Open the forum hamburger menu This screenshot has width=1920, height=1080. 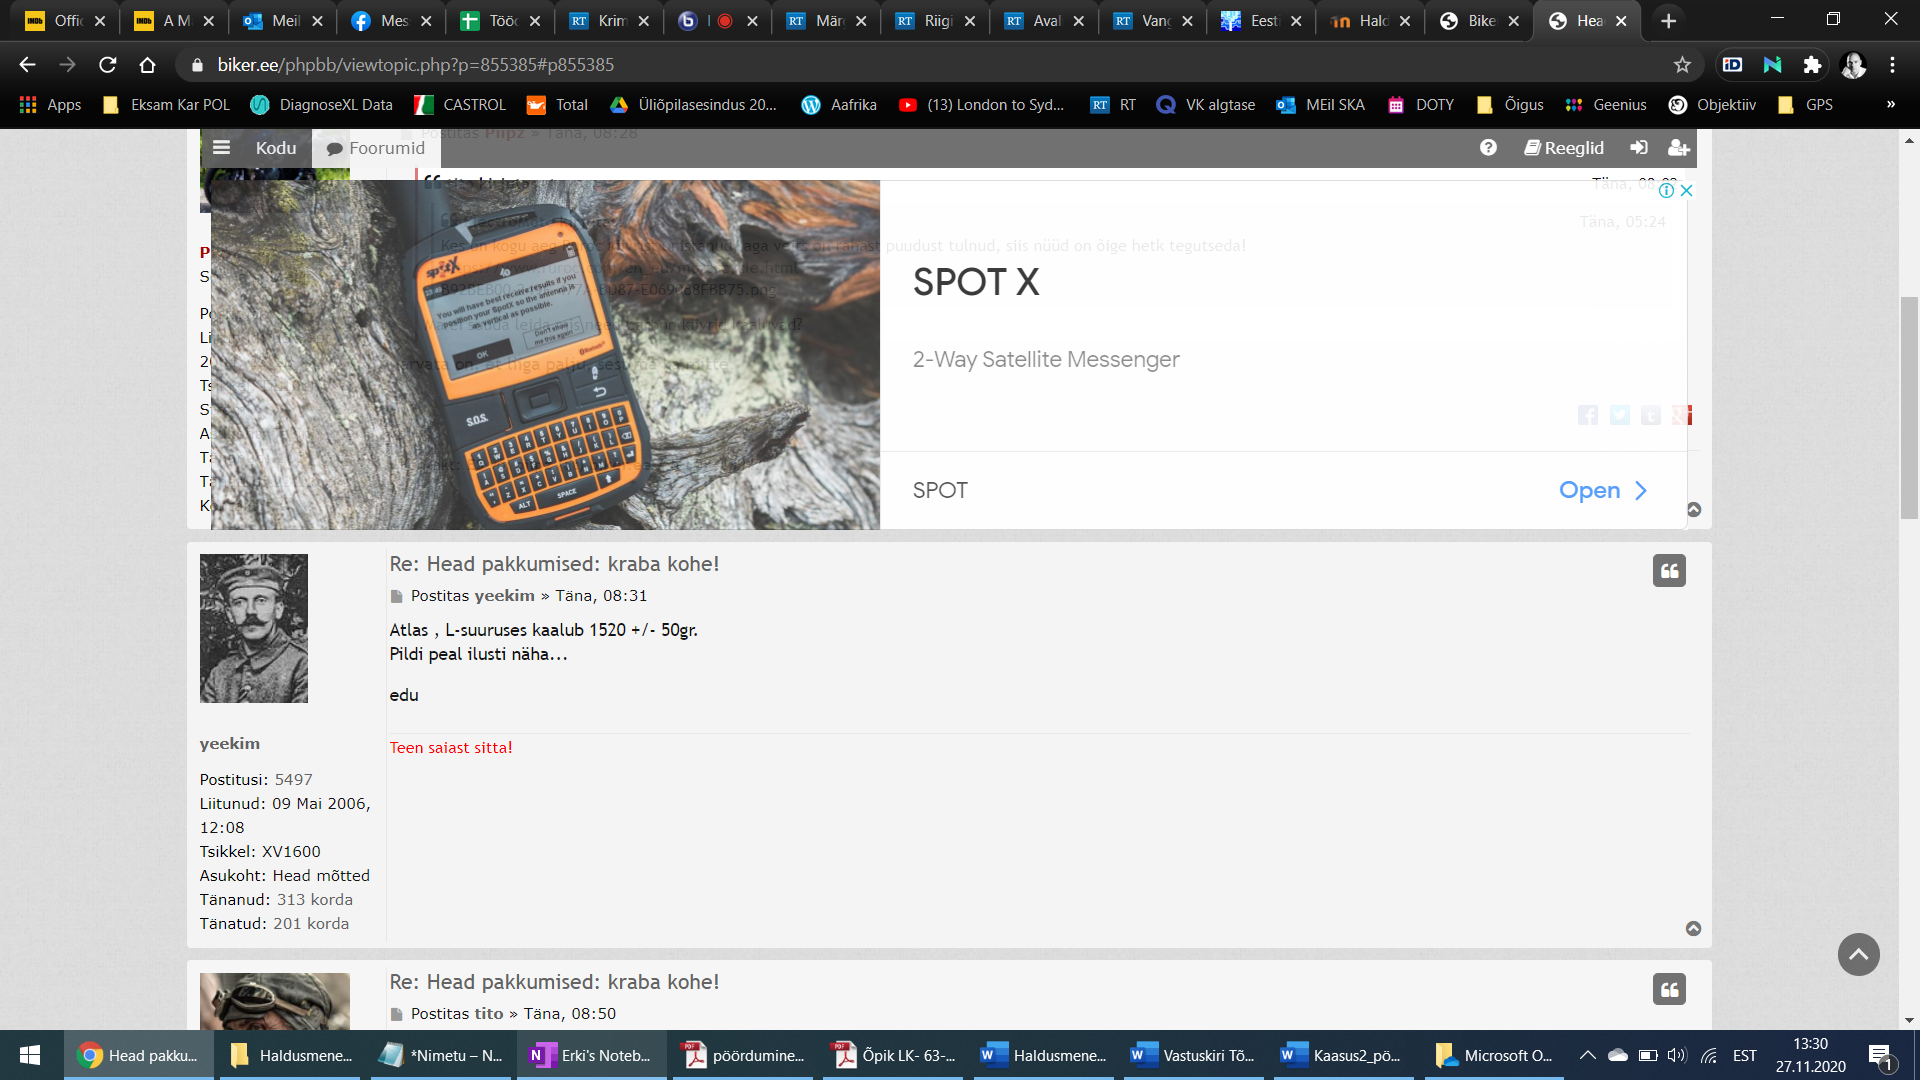[x=222, y=148]
